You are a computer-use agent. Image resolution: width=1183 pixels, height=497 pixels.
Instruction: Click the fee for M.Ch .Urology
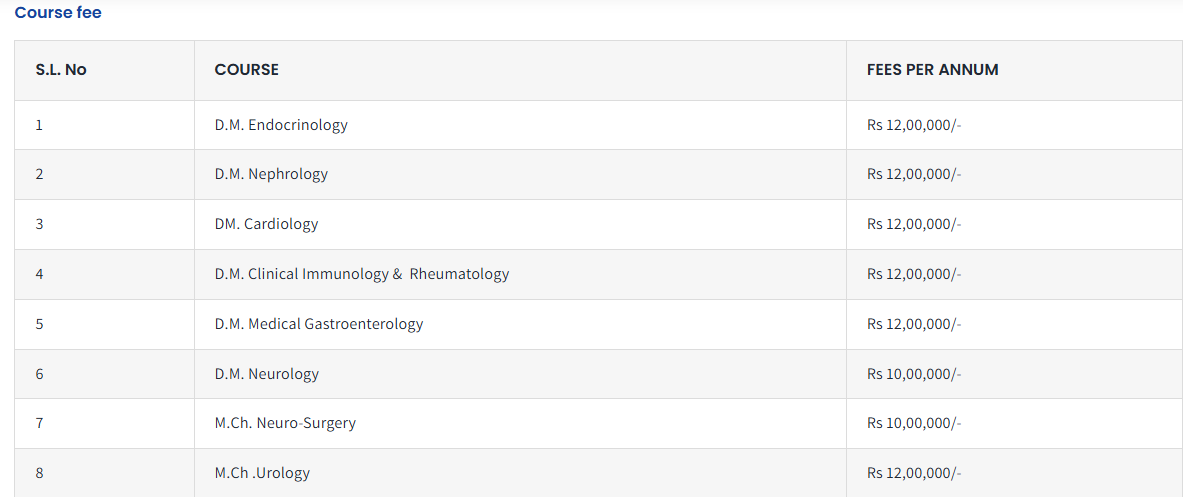913,473
